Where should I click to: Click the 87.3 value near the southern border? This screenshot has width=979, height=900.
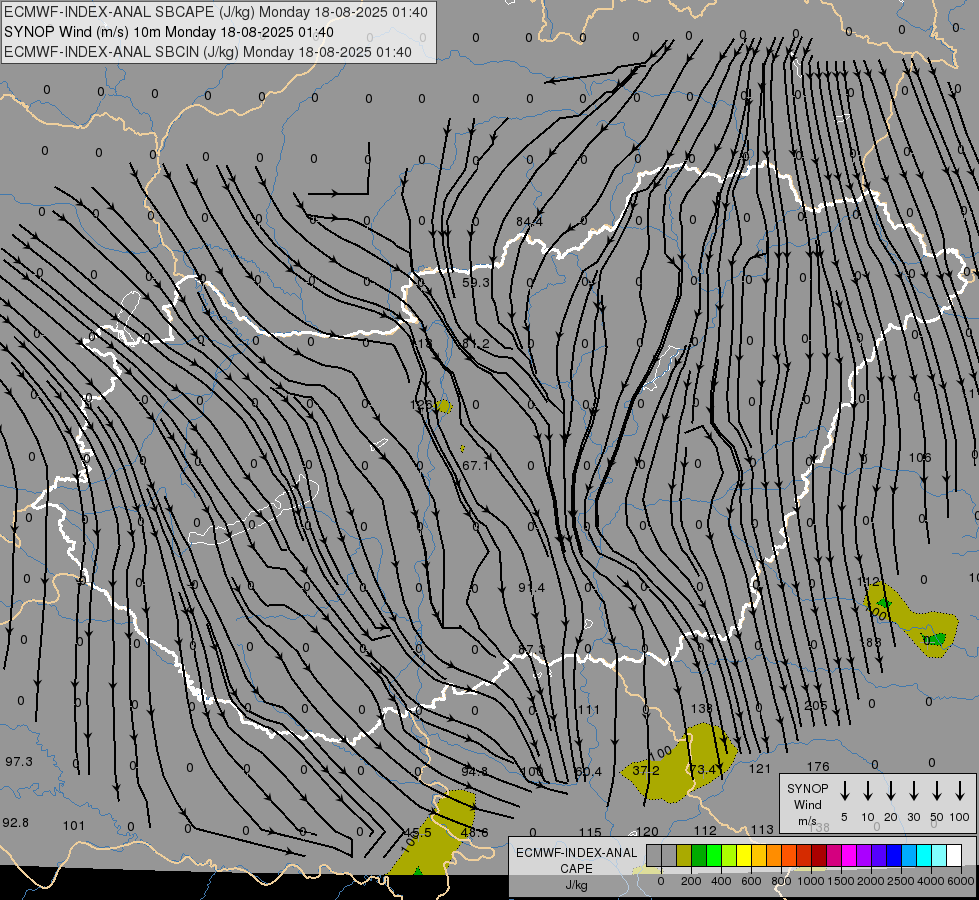pyautogui.click(x=531, y=650)
